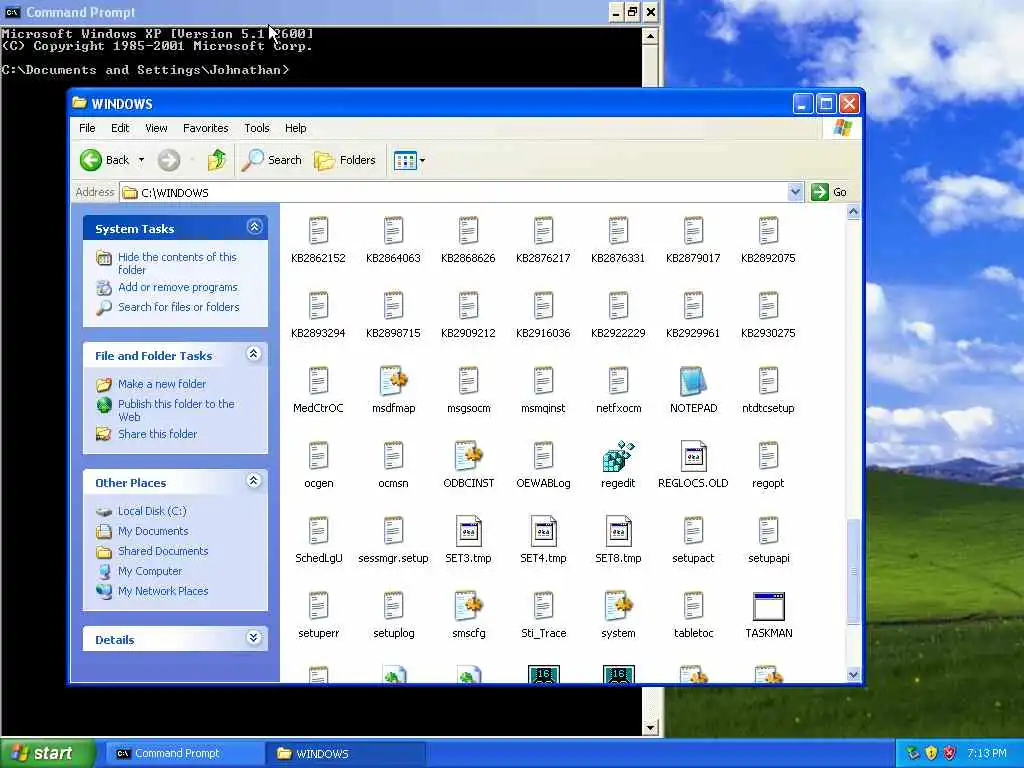
Task: Select the KB2930275 log file
Action: (768, 306)
